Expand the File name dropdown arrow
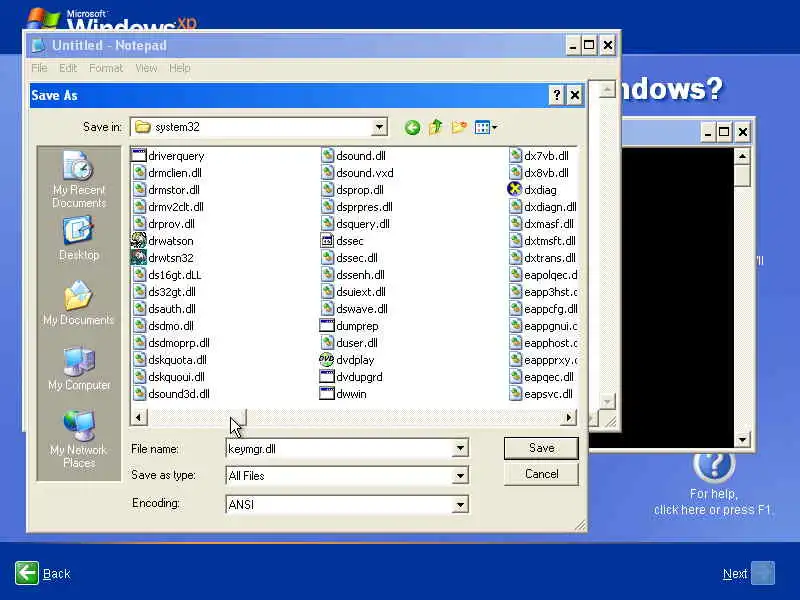Viewport: 800px width, 600px height. 460,448
